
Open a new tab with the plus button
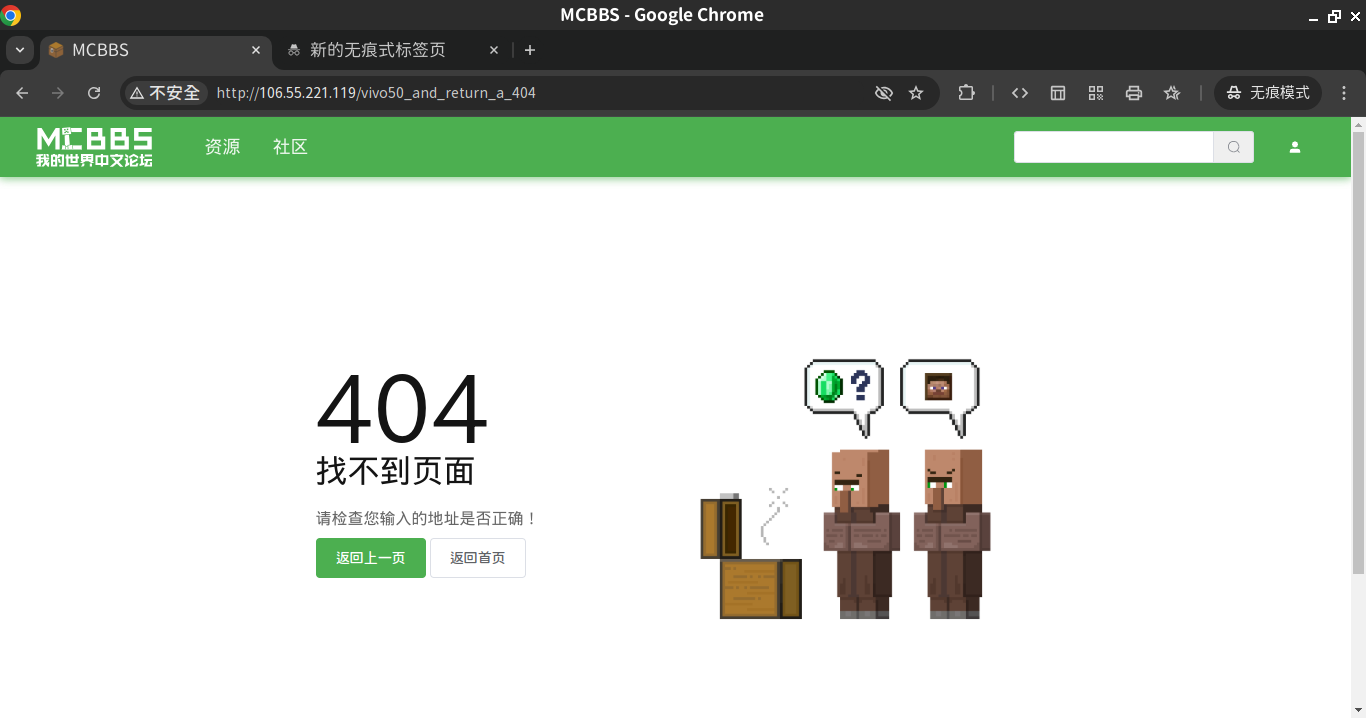coord(530,50)
